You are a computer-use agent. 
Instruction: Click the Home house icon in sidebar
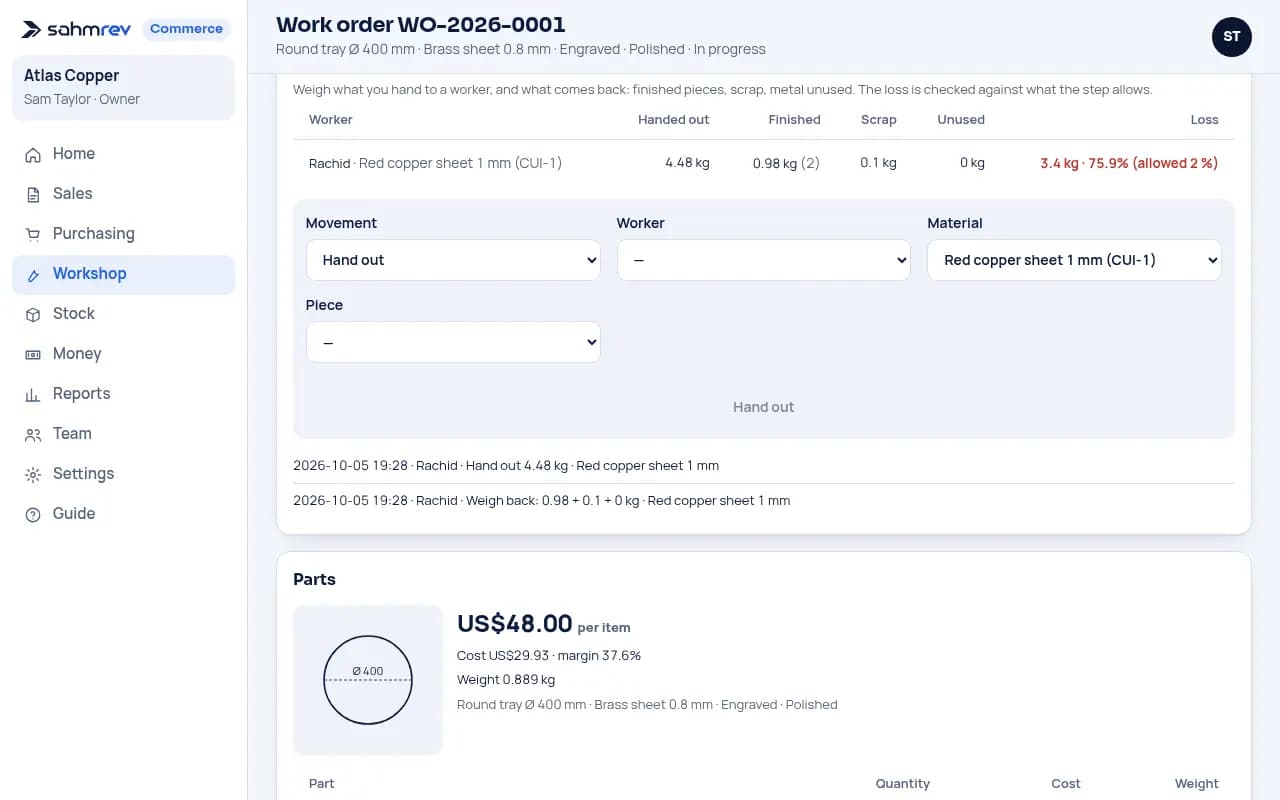click(x=33, y=154)
